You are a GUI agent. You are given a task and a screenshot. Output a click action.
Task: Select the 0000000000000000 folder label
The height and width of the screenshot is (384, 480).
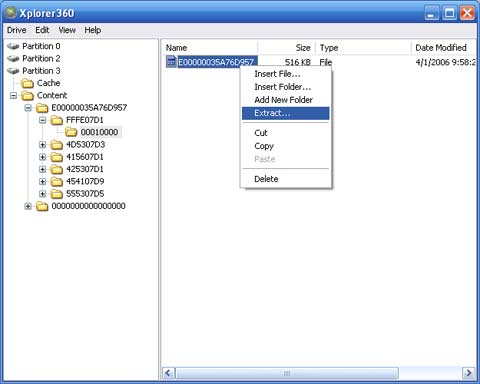(x=89, y=206)
